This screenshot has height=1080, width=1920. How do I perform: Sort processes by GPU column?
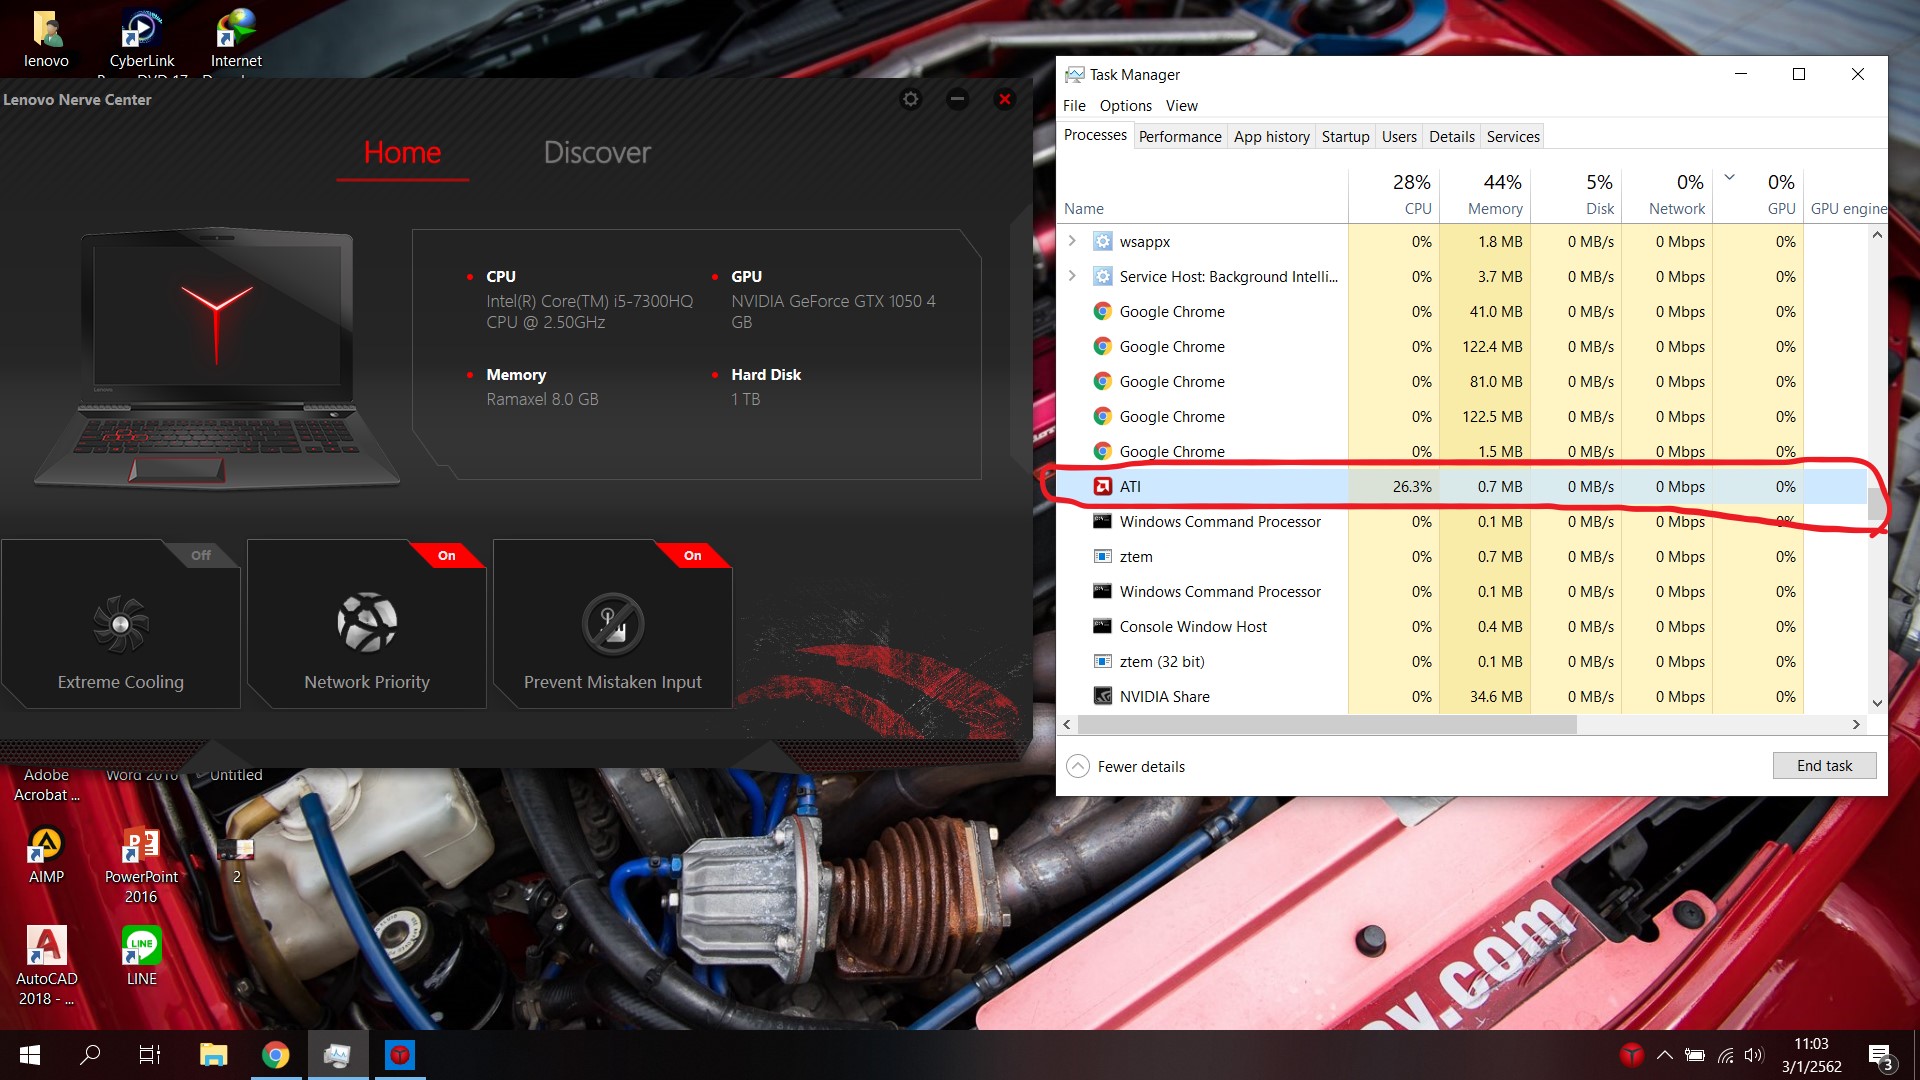(x=1758, y=194)
